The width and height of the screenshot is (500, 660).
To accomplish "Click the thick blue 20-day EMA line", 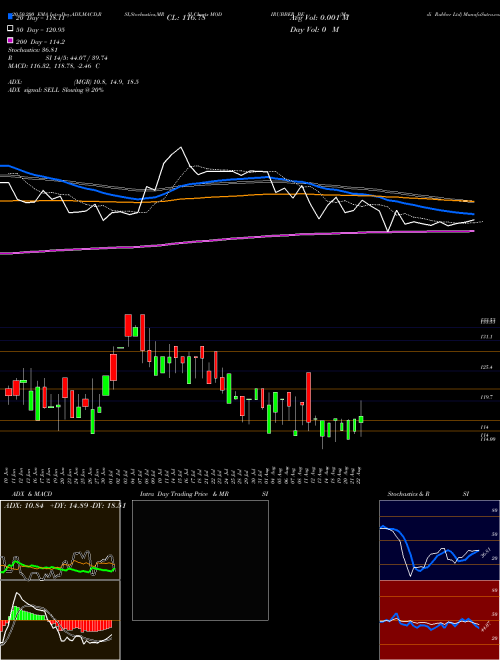I will (236, 180).
